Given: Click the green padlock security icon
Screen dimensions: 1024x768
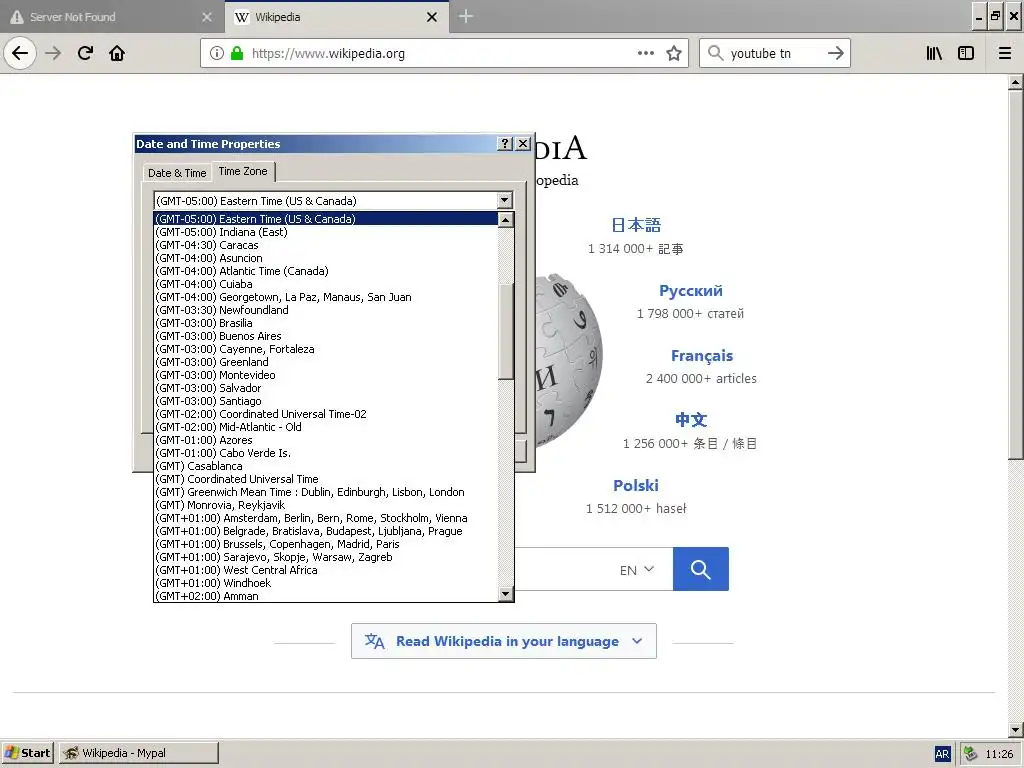Looking at the screenshot, I should [237, 53].
